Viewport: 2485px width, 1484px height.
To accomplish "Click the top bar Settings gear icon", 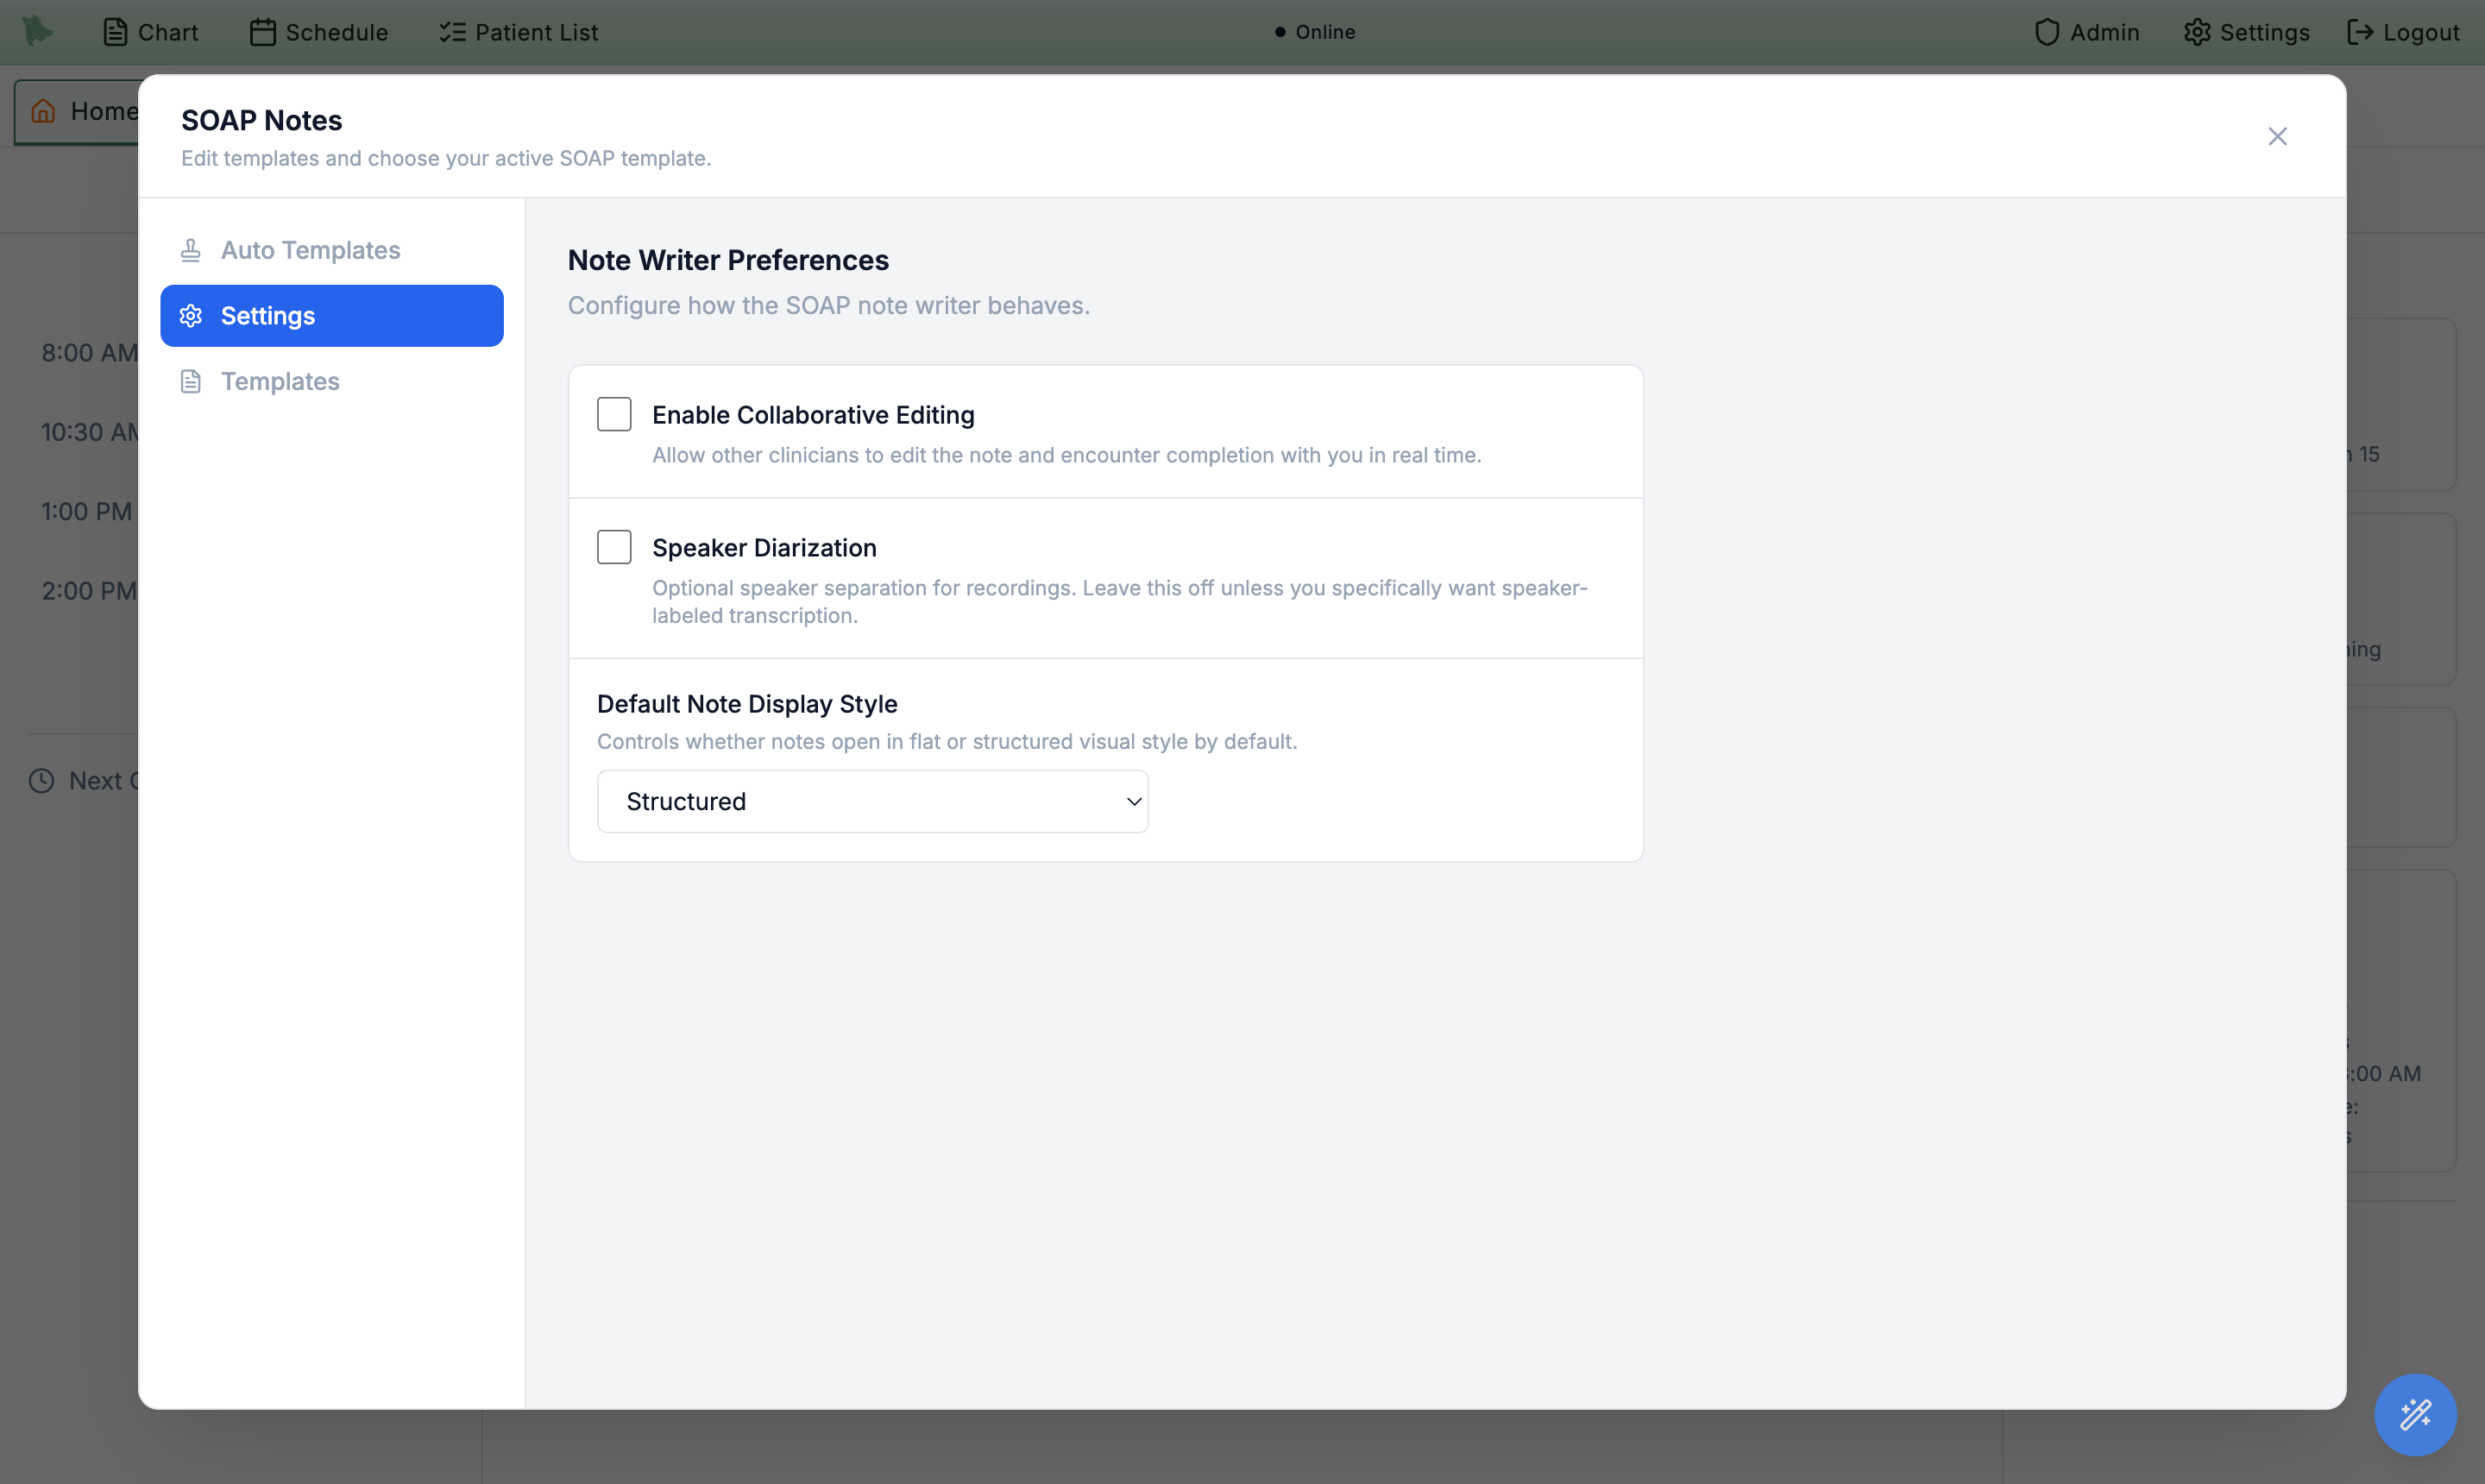I will click(x=2197, y=32).
